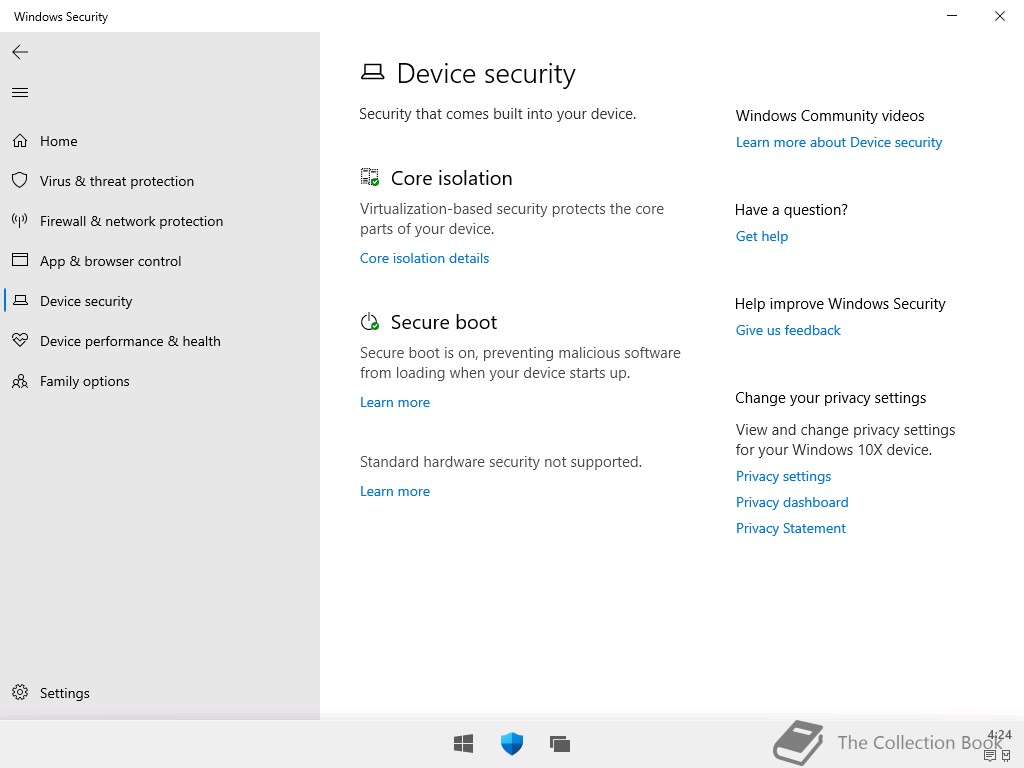The height and width of the screenshot is (768, 1024).
Task: Open Settings at sidebar bottom
Action: tap(160, 692)
